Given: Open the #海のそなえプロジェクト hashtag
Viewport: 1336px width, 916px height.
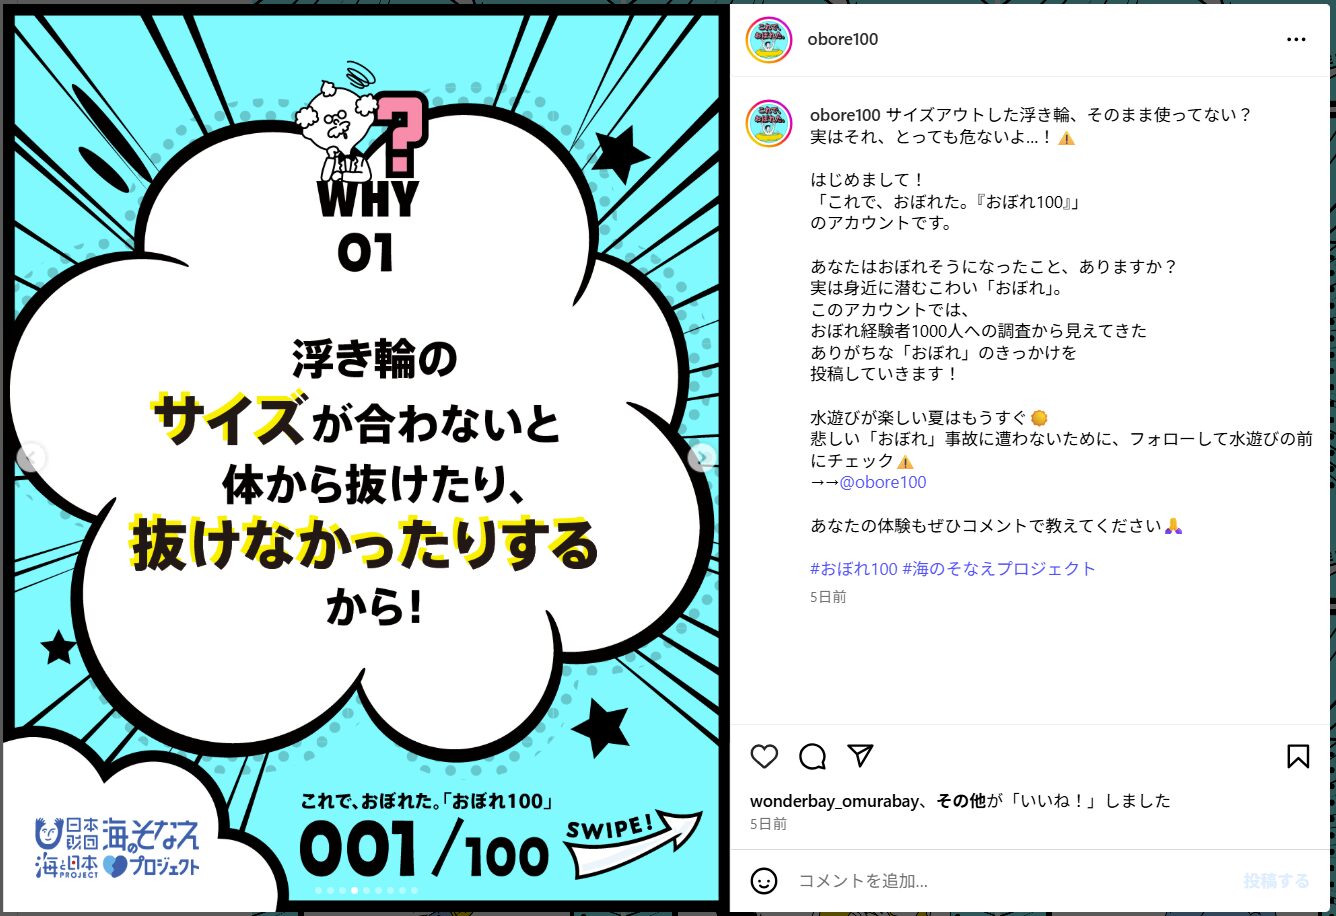Looking at the screenshot, I should (999, 568).
